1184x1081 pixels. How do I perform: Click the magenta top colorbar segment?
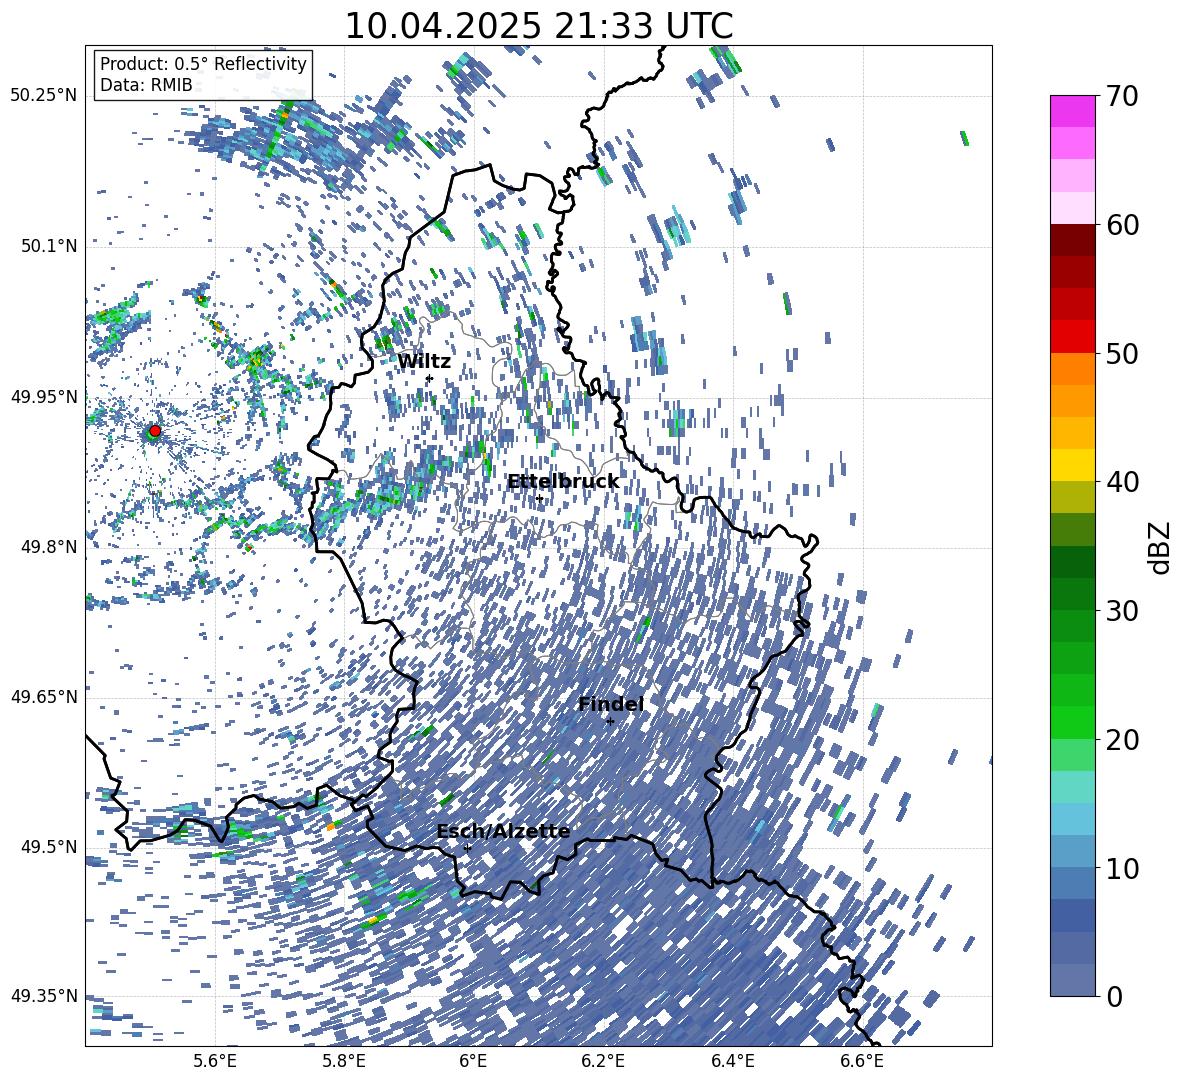point(1072,111)
